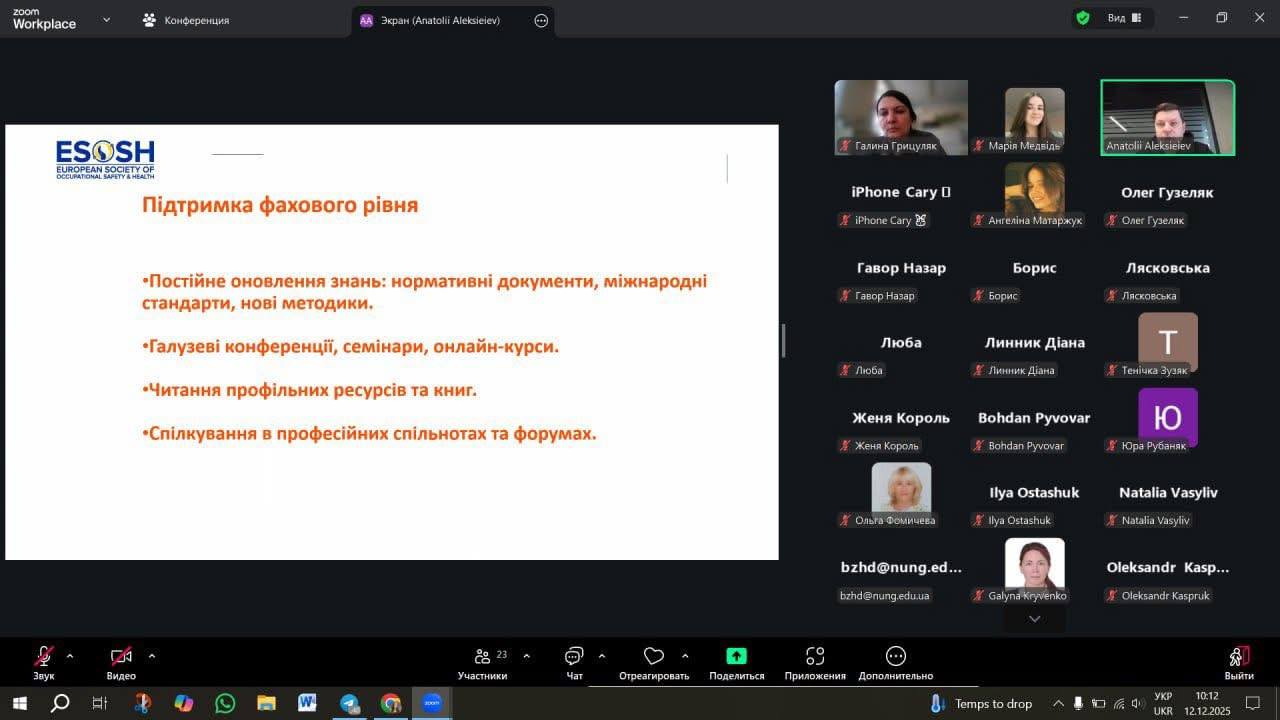
Task: Click the Leave meeting button
Action: pyautogui.click(x=1239, y=663)
